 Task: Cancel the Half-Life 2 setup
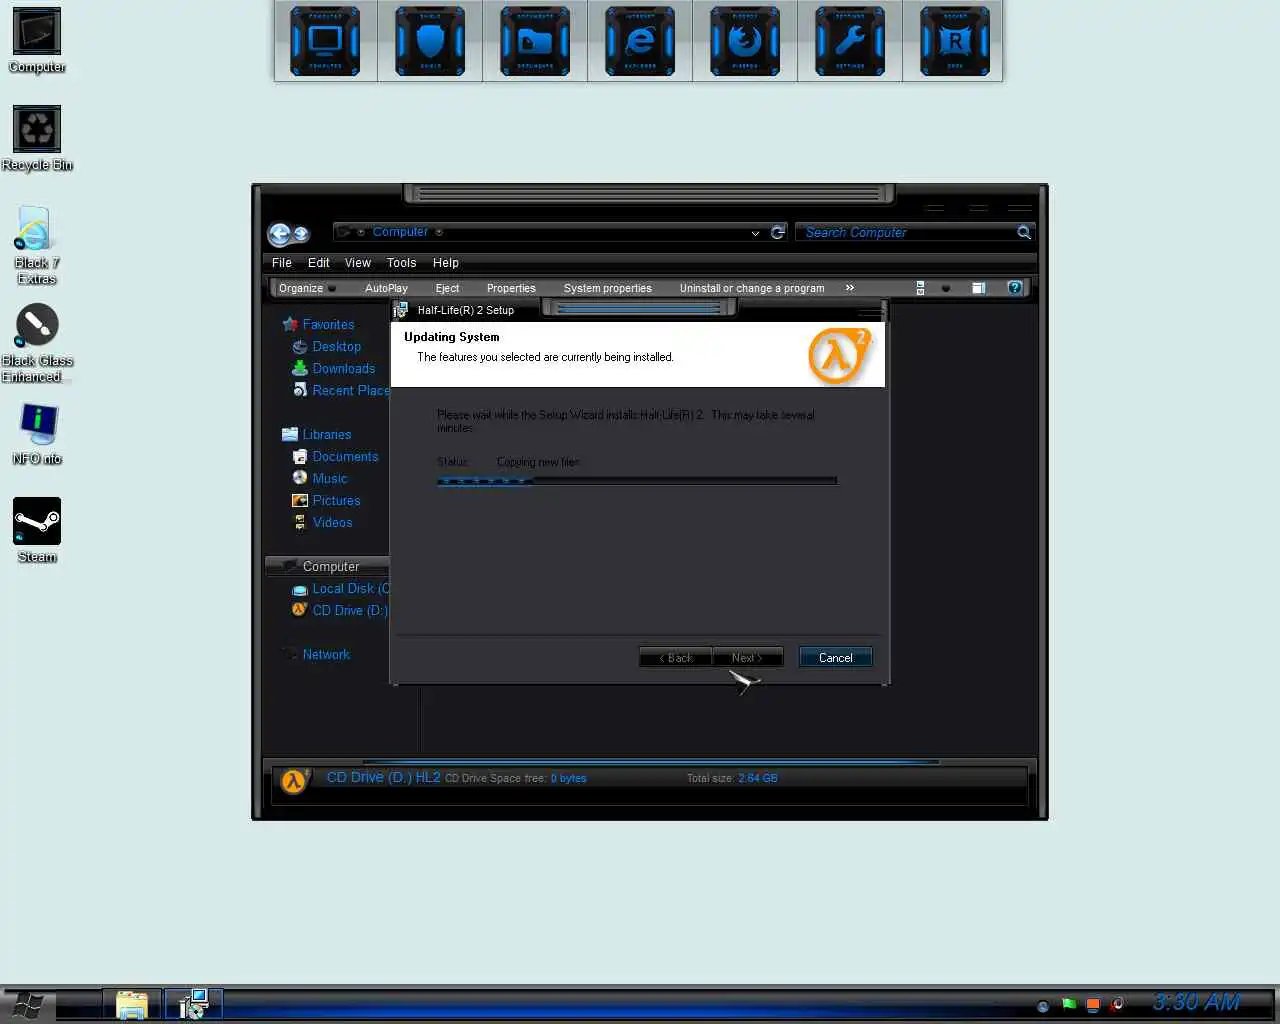coord(836,657)
